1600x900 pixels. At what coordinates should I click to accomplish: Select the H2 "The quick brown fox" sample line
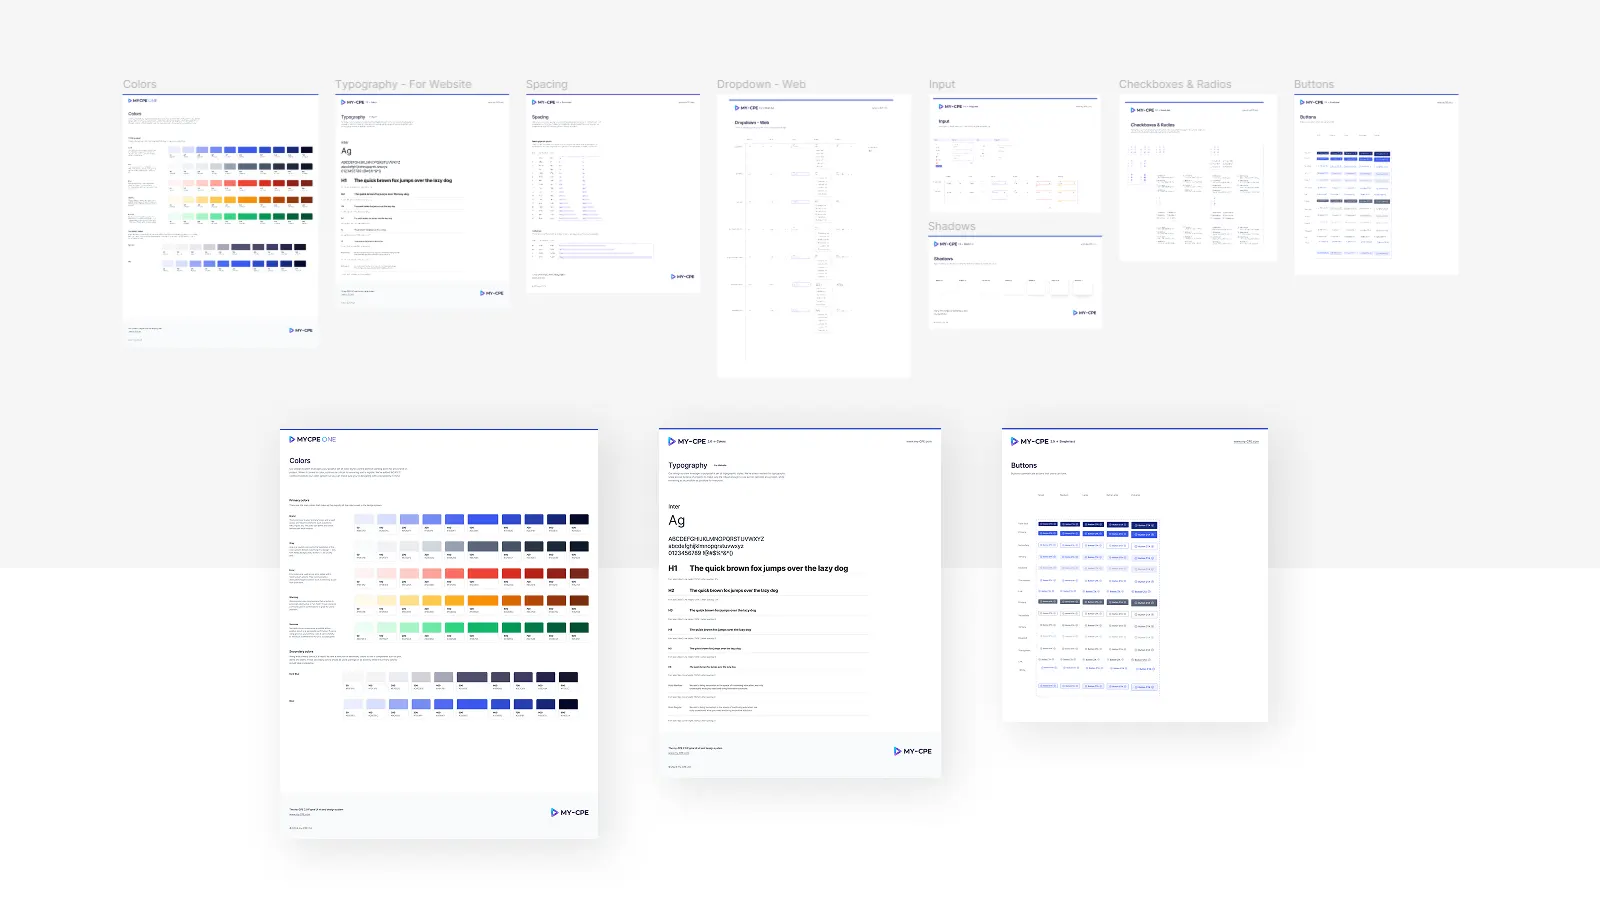coord(733,590)
